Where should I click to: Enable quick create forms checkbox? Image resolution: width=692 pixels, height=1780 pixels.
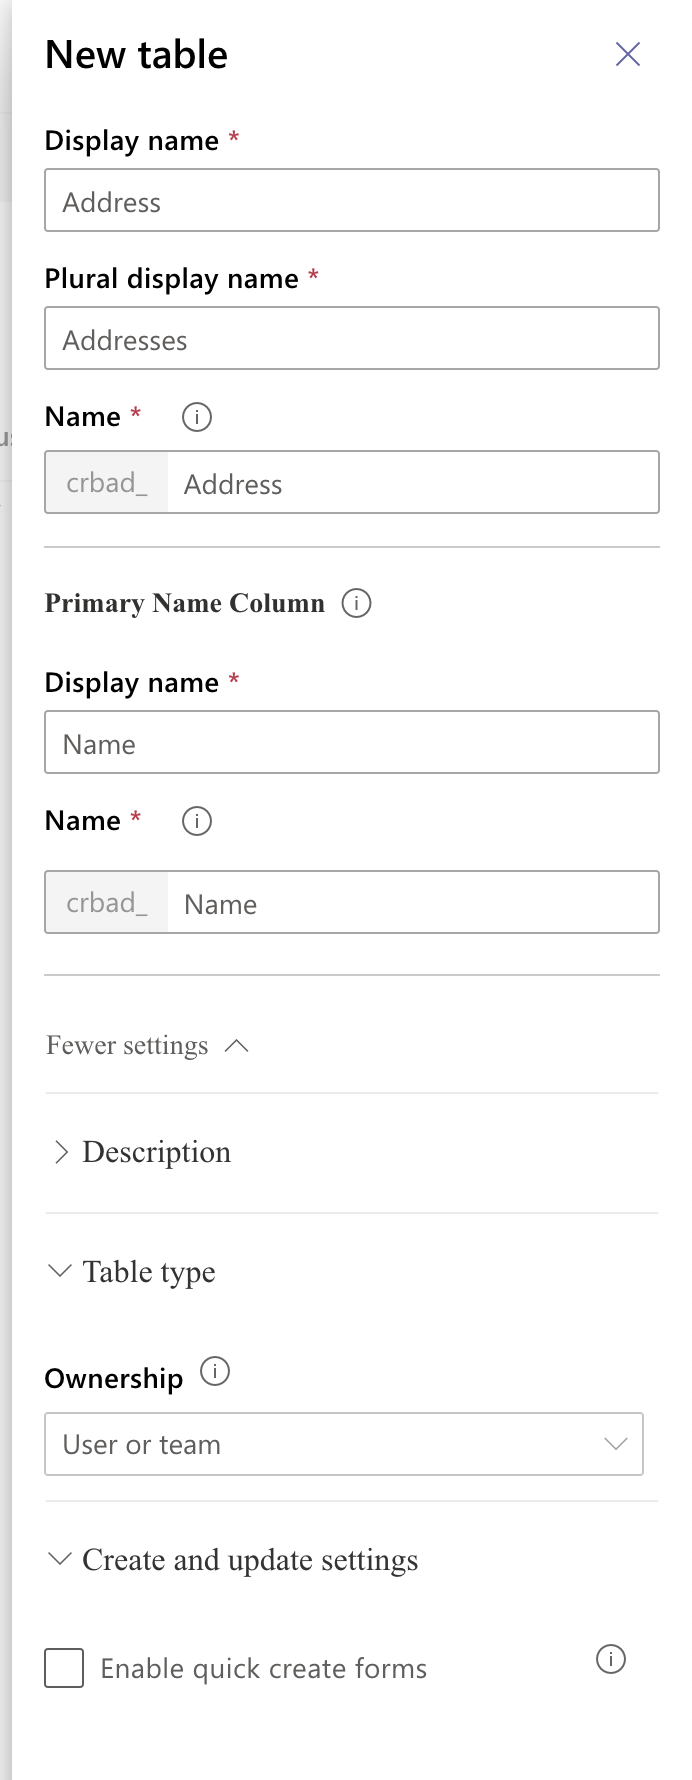pyautogui.click(x=64, y=1668)
